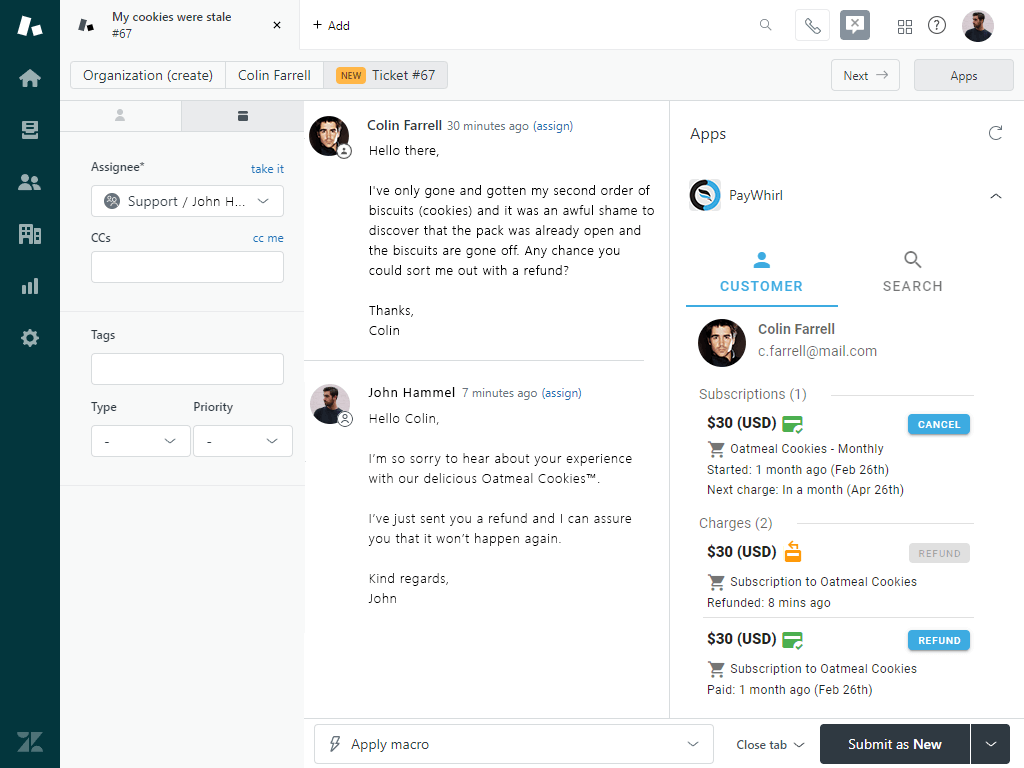Open the Customers icon in sidebar
This screenshot has height=768, width=1024.
[30, 182]
